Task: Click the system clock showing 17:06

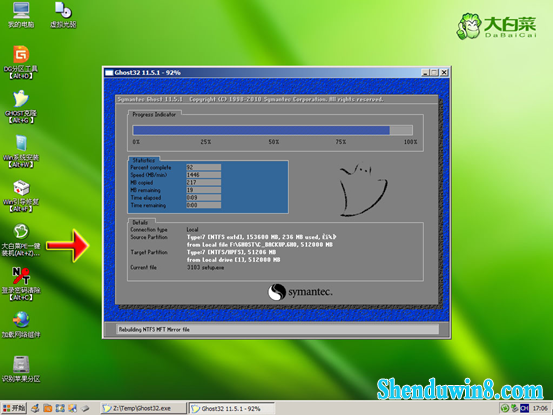Action: 540,408
